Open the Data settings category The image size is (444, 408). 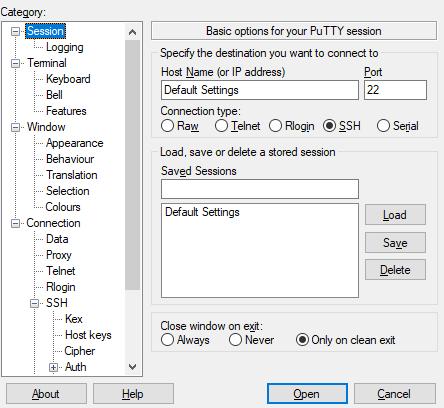[57, 239]
